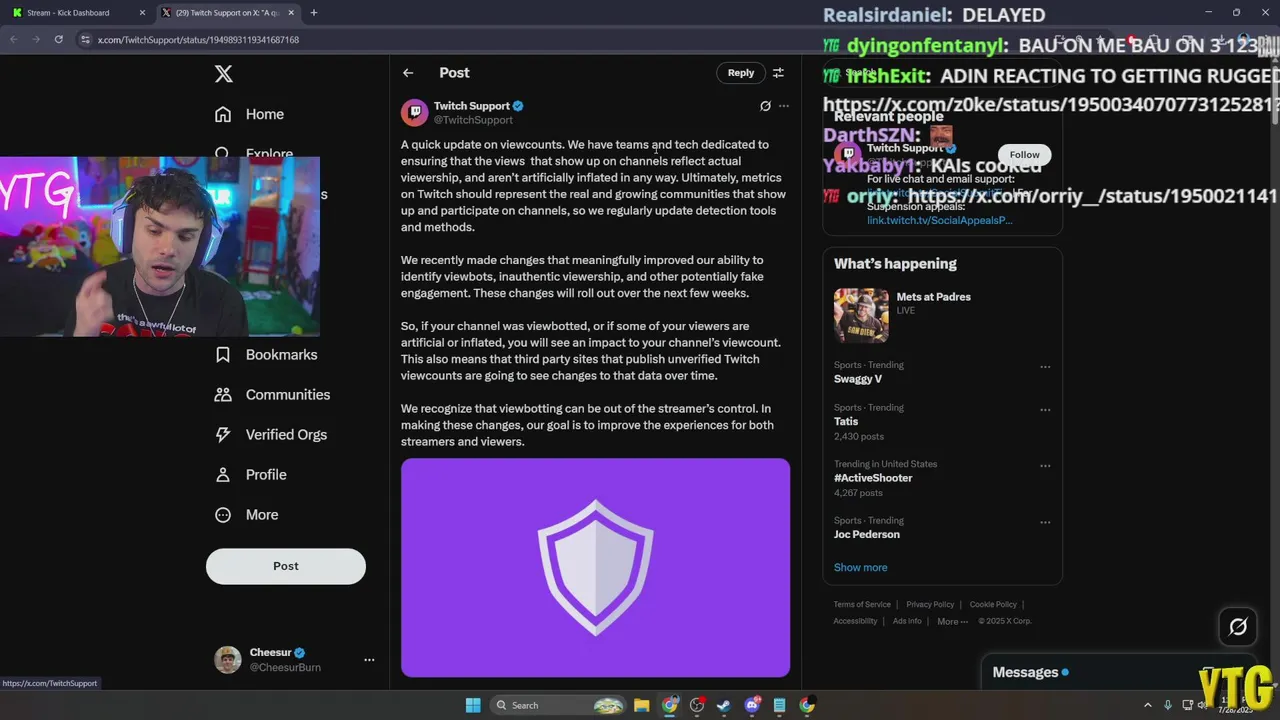Open a new browser tab
The height and width of the screenshot is (720, 1280).
coord(314,13)
